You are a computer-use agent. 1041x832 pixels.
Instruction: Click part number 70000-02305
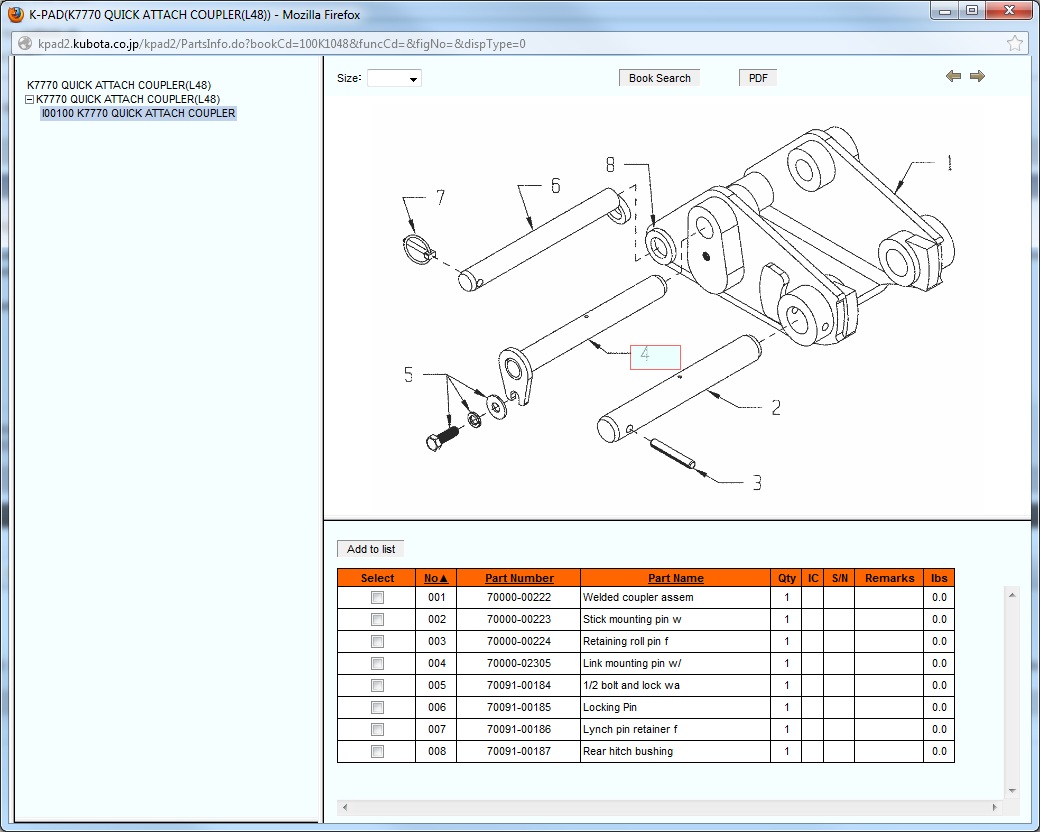(x=519, y=663)
